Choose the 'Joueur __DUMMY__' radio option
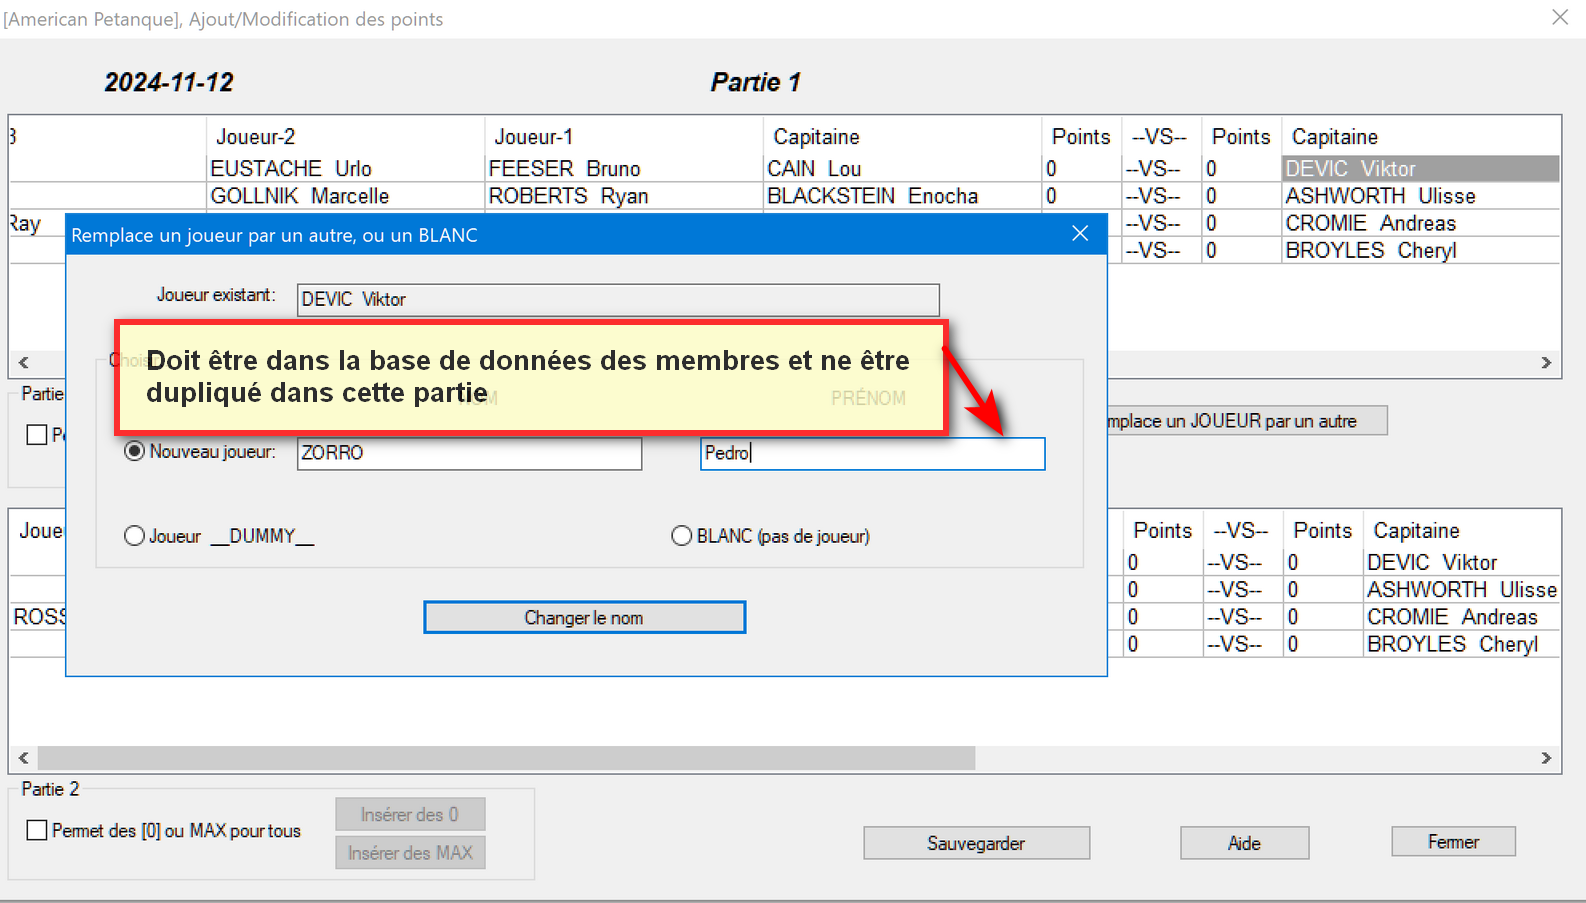Viewport: 1586px width, 903px height. (x=135, y=536)
